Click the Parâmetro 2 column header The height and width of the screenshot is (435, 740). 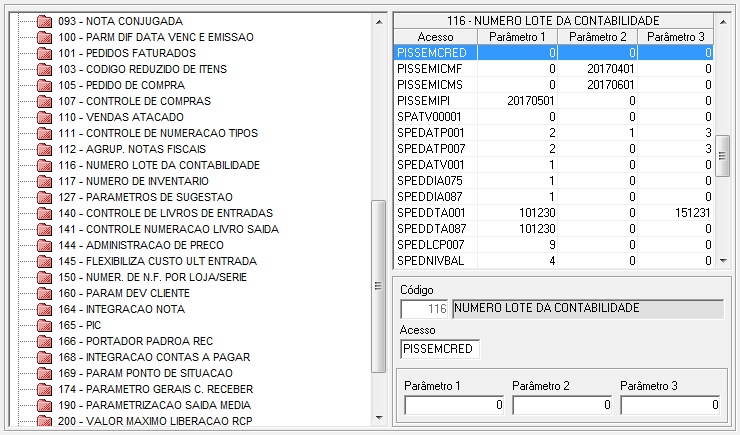(596, 36)
